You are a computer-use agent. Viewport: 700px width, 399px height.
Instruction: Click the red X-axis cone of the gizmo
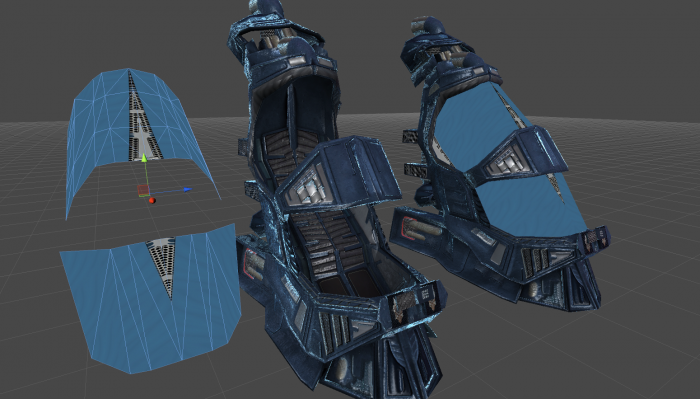click(152, 201)
